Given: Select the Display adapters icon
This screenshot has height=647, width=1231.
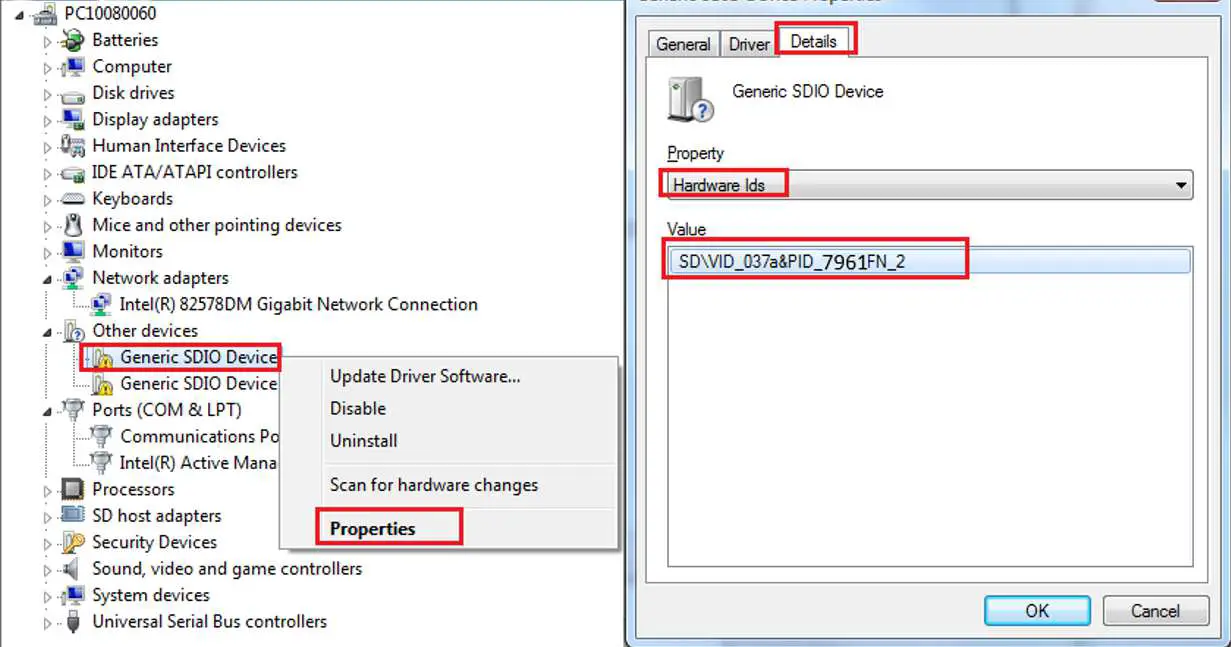Looking at the screenshot, I should [x=73, y=119].
